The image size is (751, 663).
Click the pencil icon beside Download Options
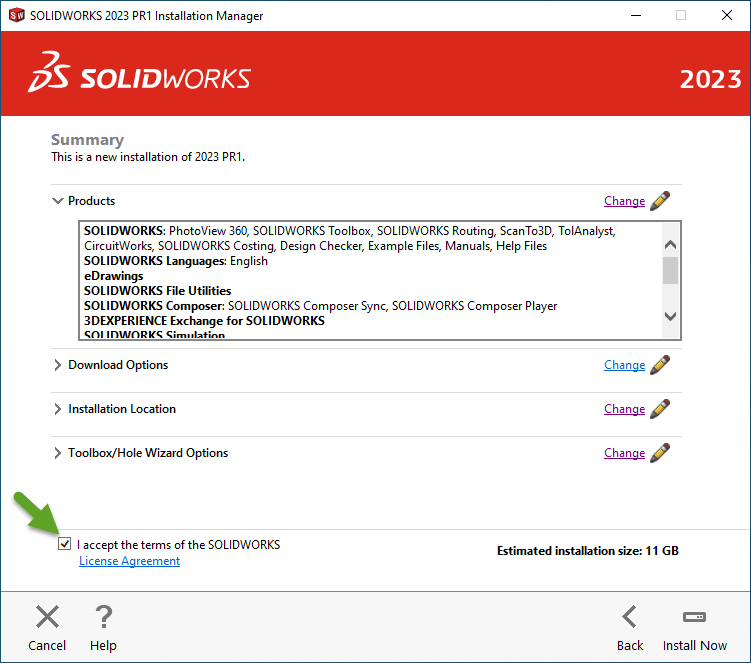(660, 365)
